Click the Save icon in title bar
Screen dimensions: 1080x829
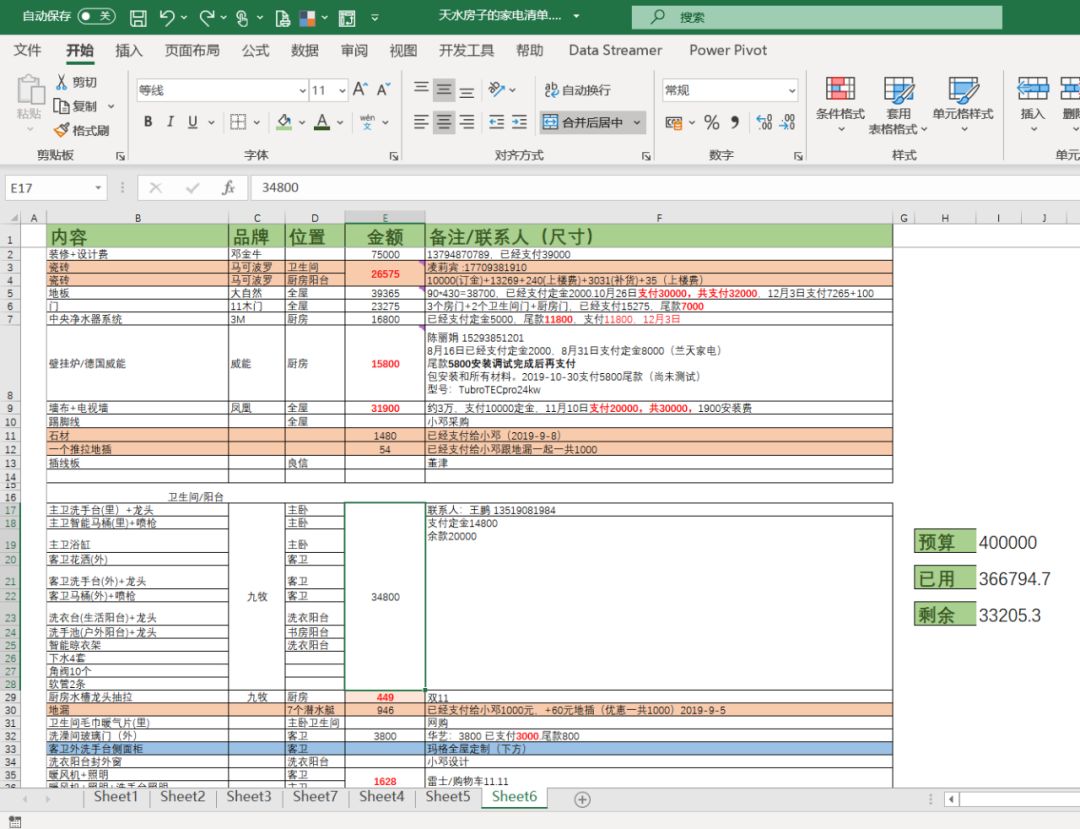click(x=138, y=17)
